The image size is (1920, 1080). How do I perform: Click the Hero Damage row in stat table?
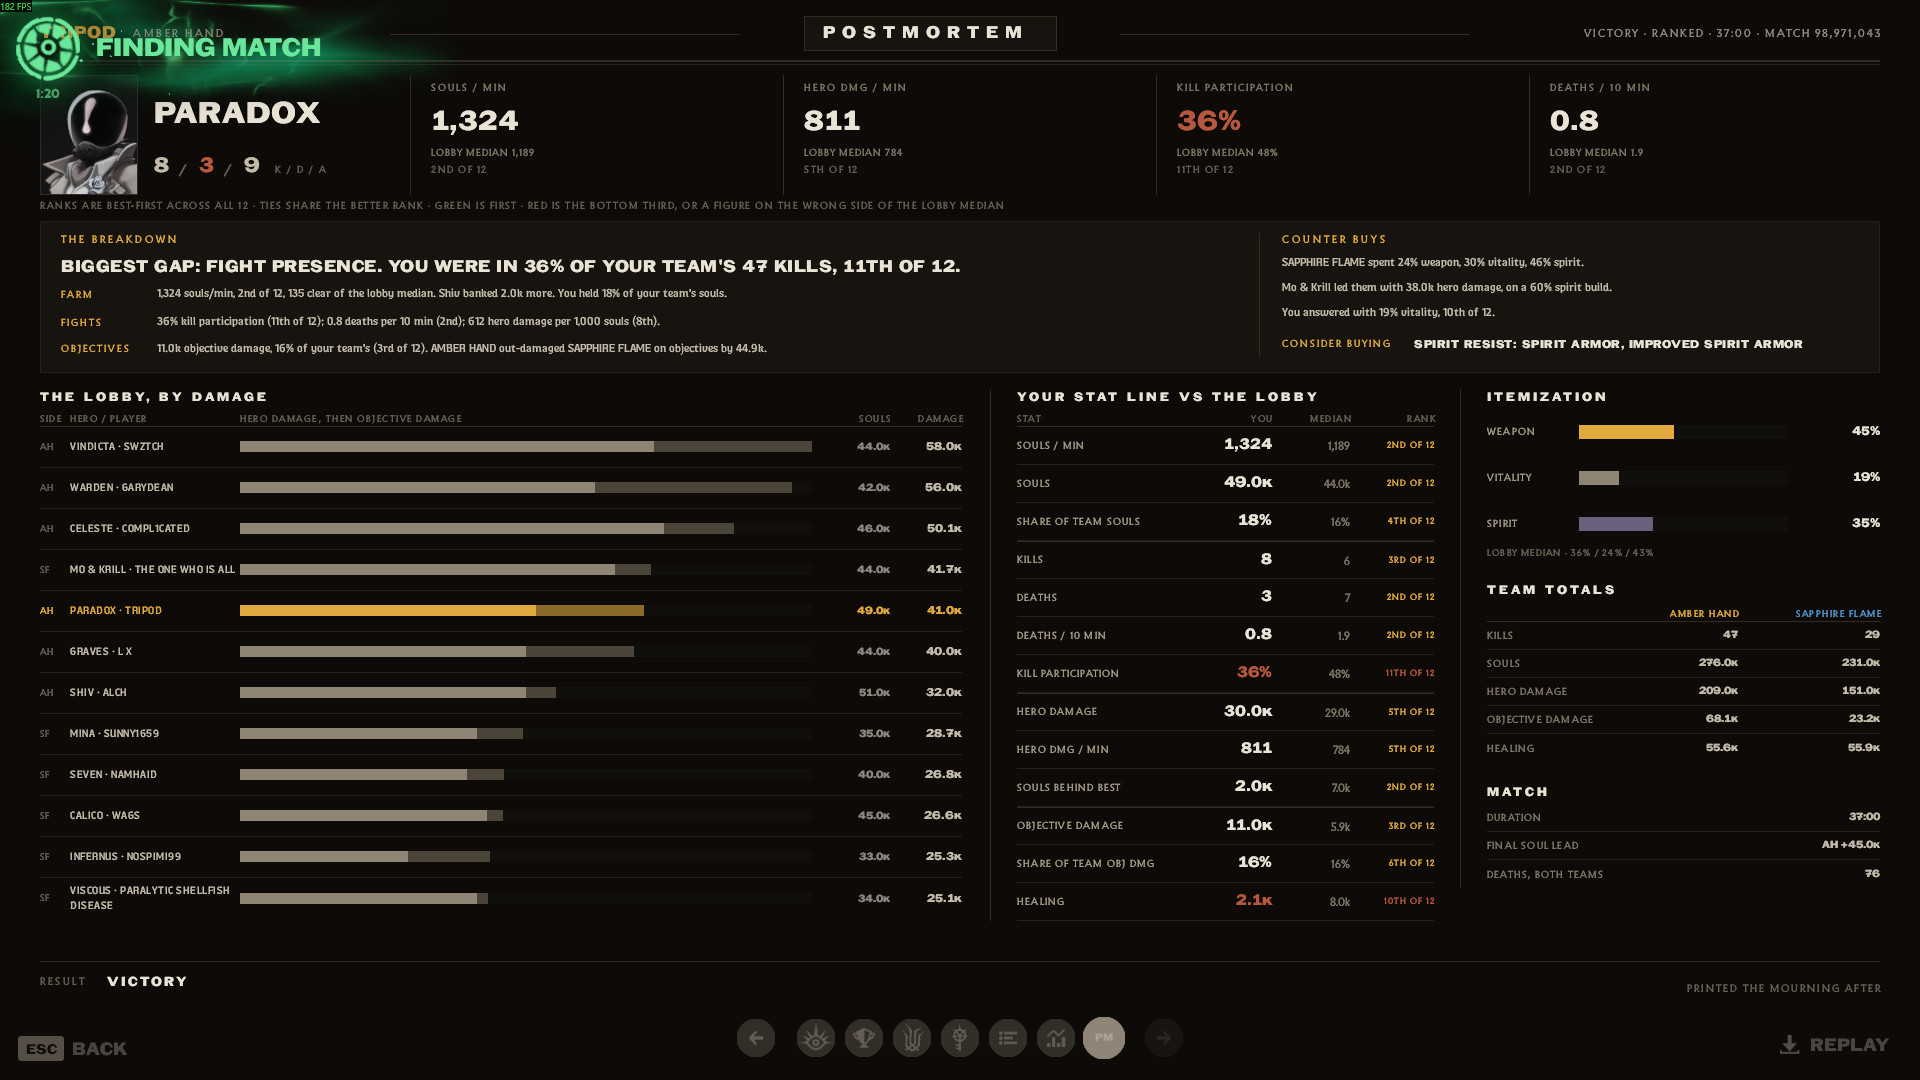click(x=1226, y=711)
